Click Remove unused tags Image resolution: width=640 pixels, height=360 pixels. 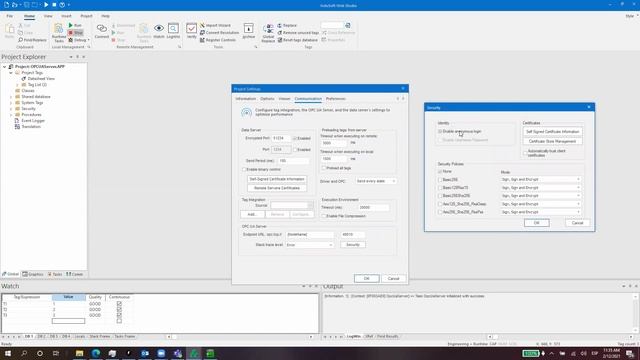pos(298,33)
